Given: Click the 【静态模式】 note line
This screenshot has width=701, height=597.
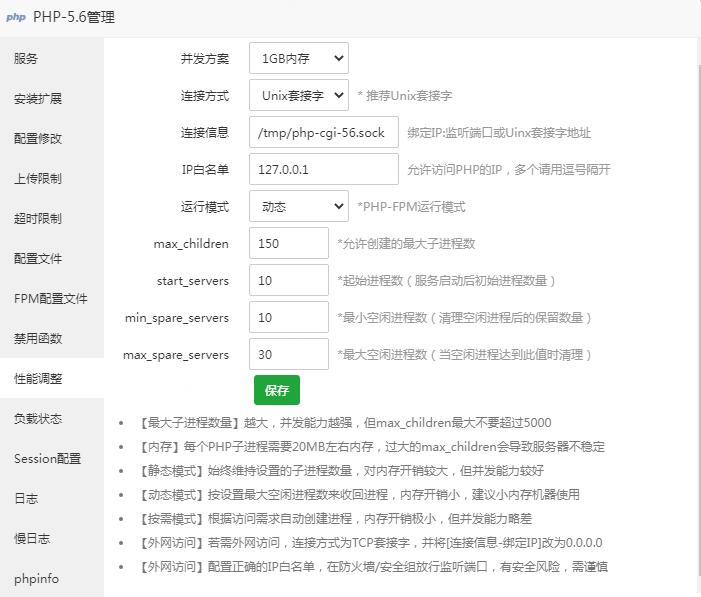Looking at the screenshot, I should click(x=341, y=470).
